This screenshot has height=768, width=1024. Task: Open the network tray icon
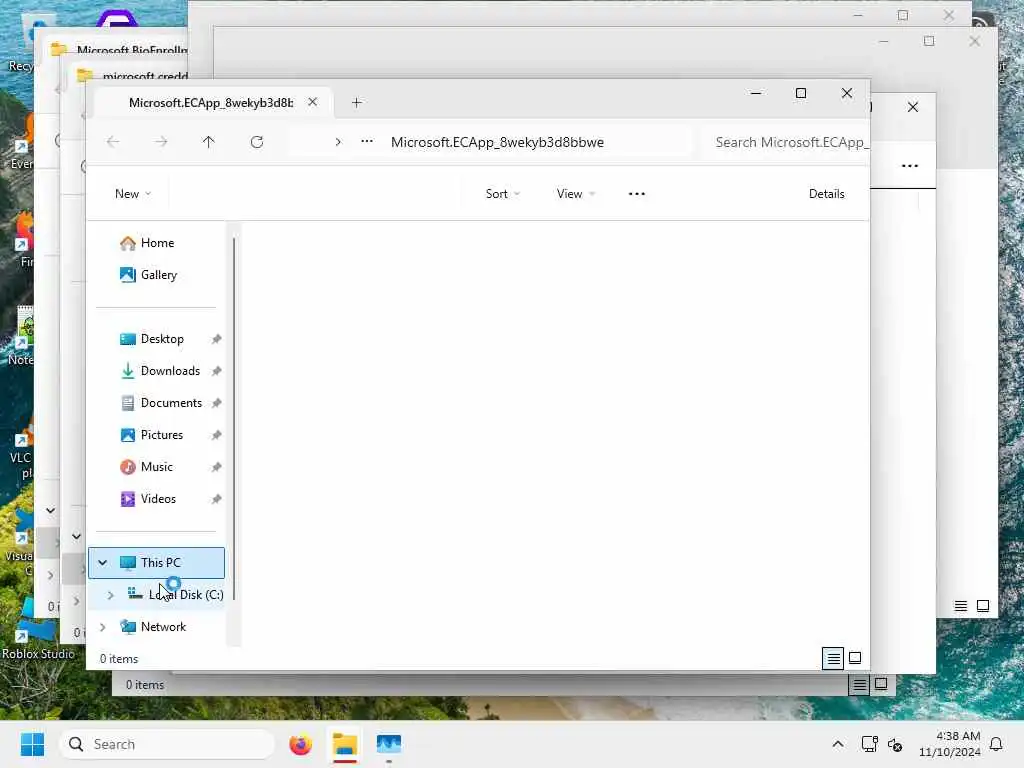(x=869, y=744)
